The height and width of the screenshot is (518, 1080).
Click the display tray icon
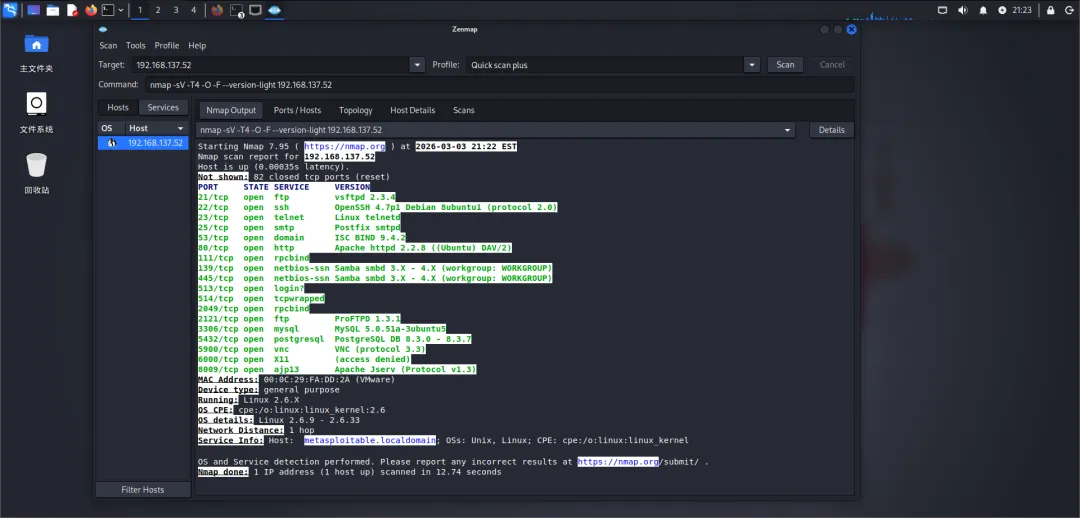(943, 10)
